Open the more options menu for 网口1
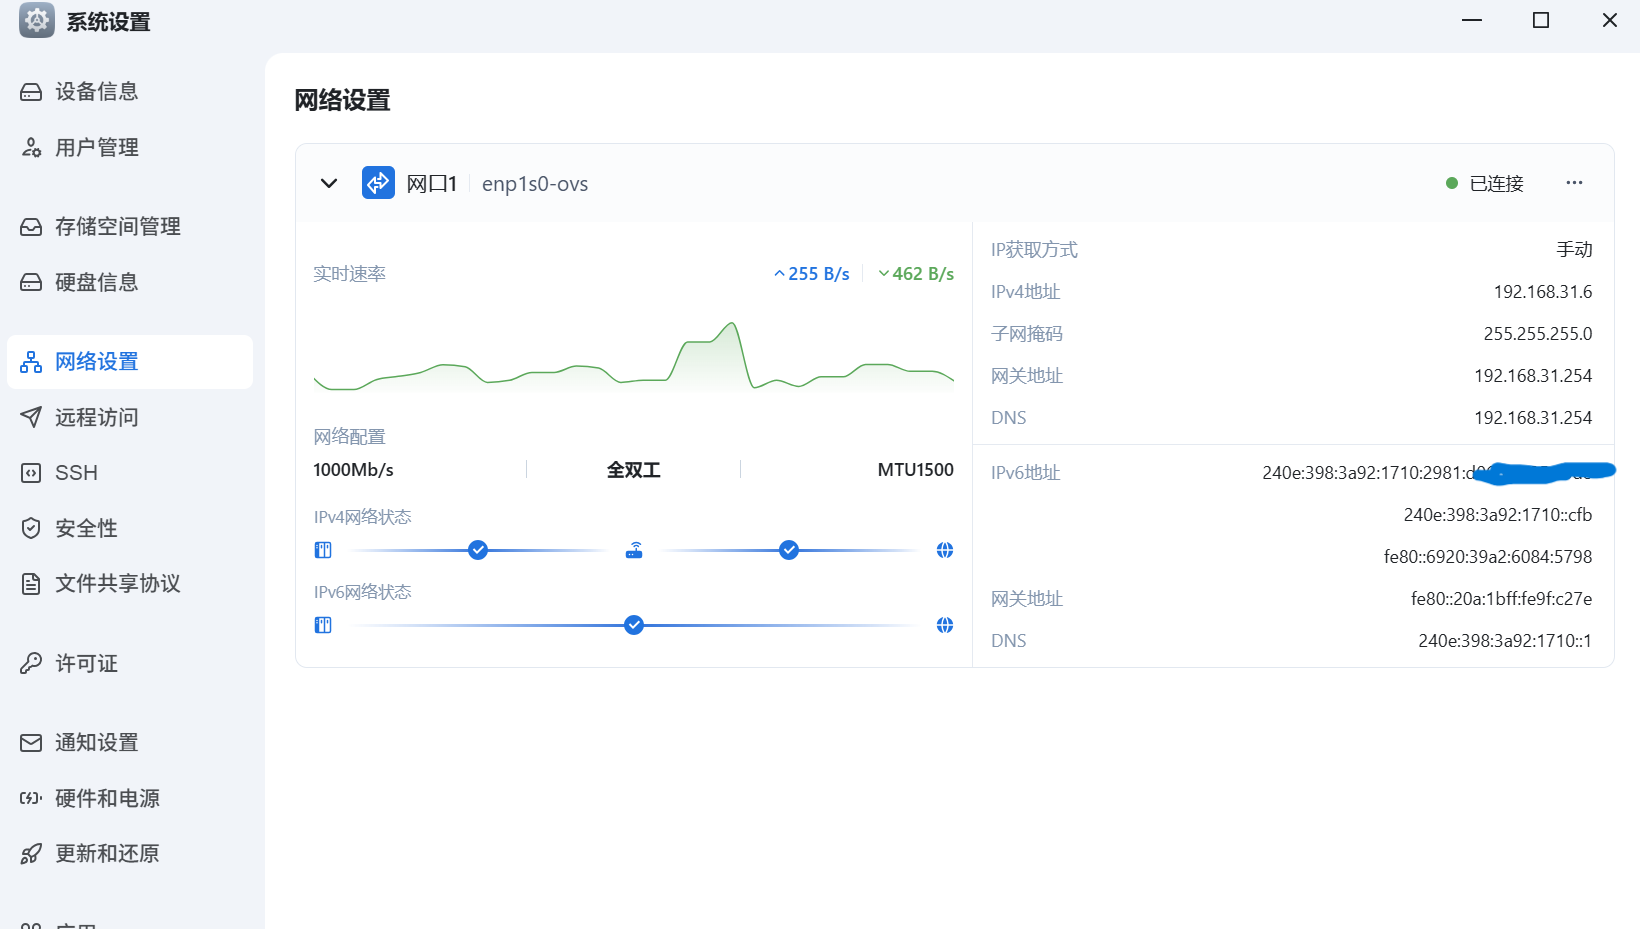Screen dimensions: 1640x929 (x=1575, y=183)
